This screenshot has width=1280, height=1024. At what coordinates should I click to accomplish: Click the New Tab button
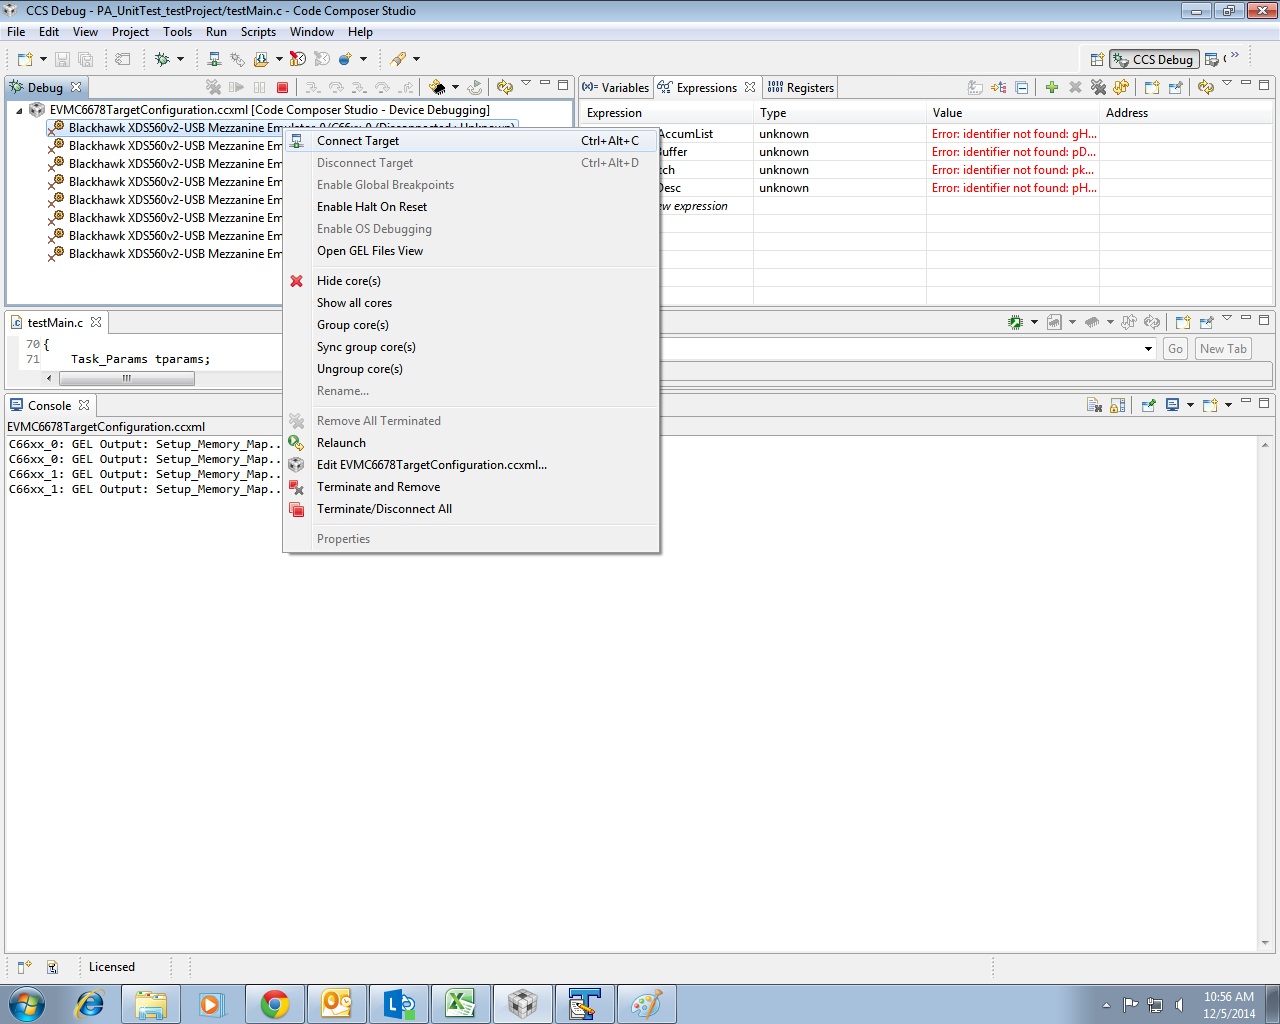1223,349
